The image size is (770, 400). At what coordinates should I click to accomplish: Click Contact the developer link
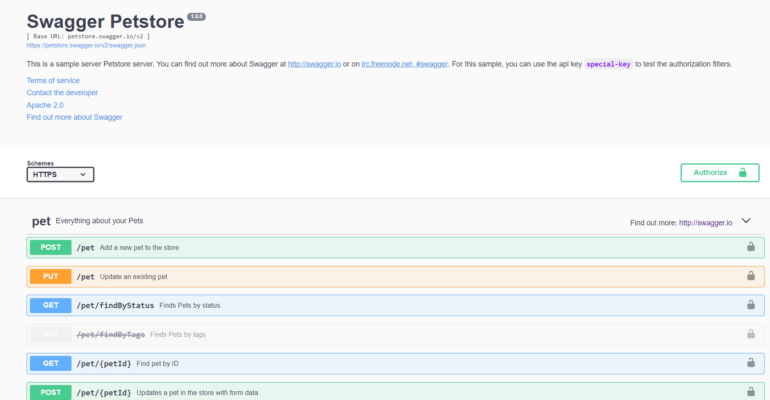[x=62, y=93]
